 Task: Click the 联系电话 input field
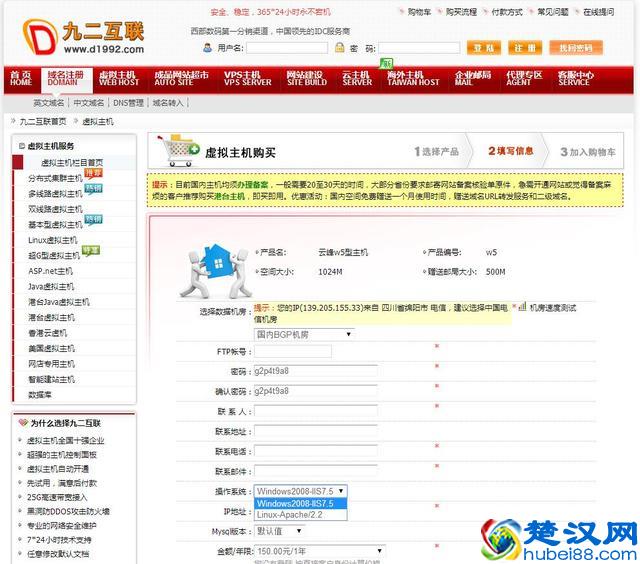coord(316,451)
